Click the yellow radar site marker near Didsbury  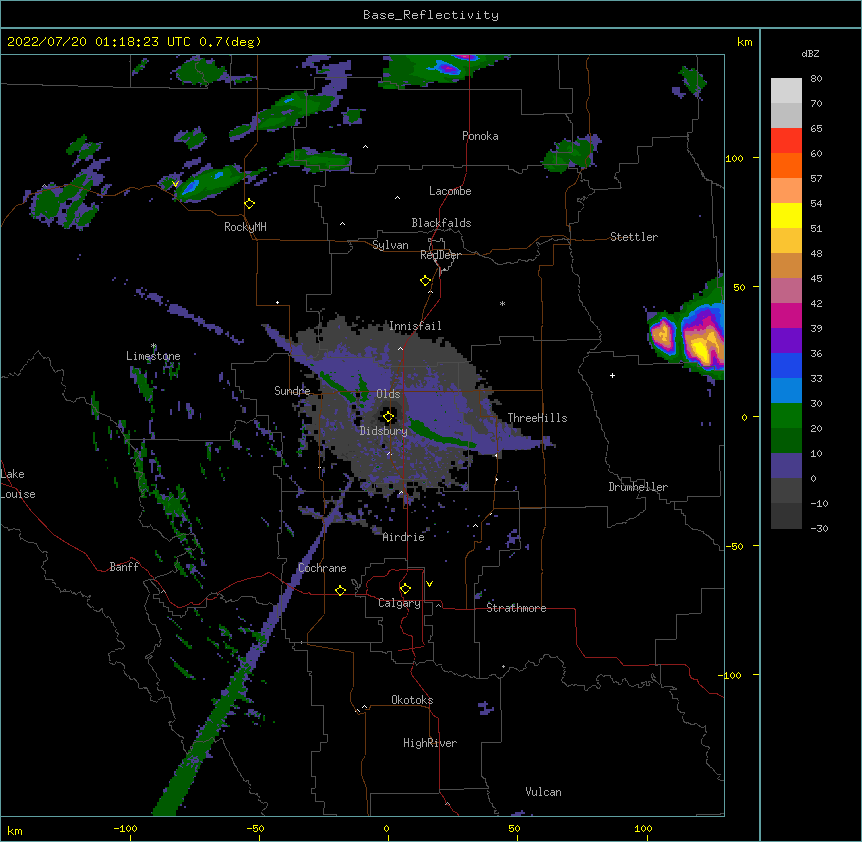point(388,416)
